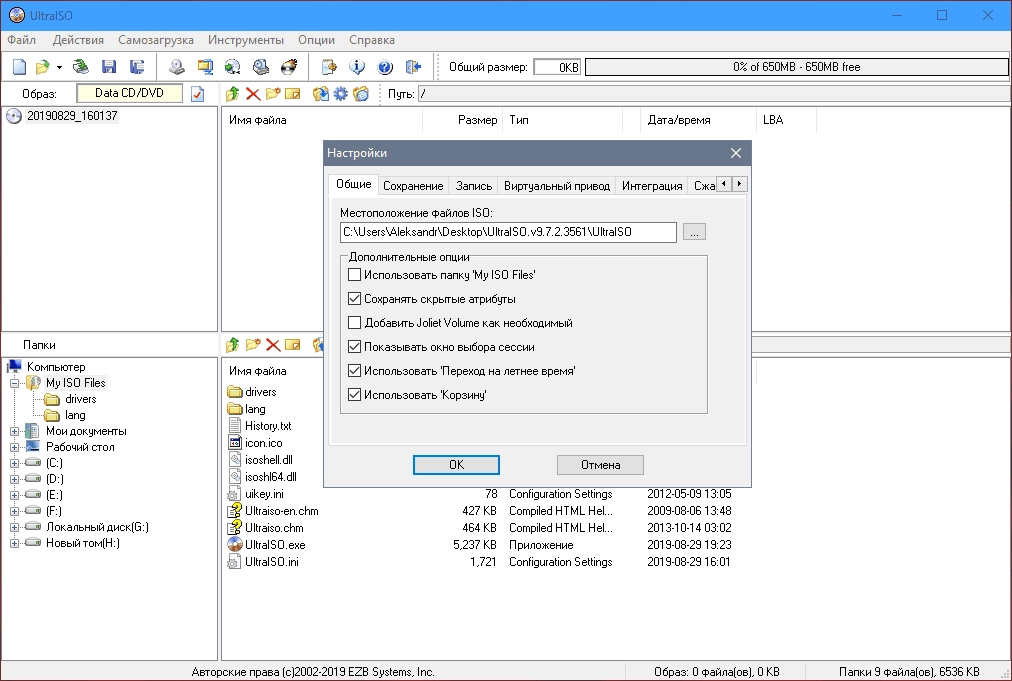Click the Burn CD/DVD image flame icon
Image resolution: width=1012 pixels, height=681 pixels.
click(x=289, y=66)
